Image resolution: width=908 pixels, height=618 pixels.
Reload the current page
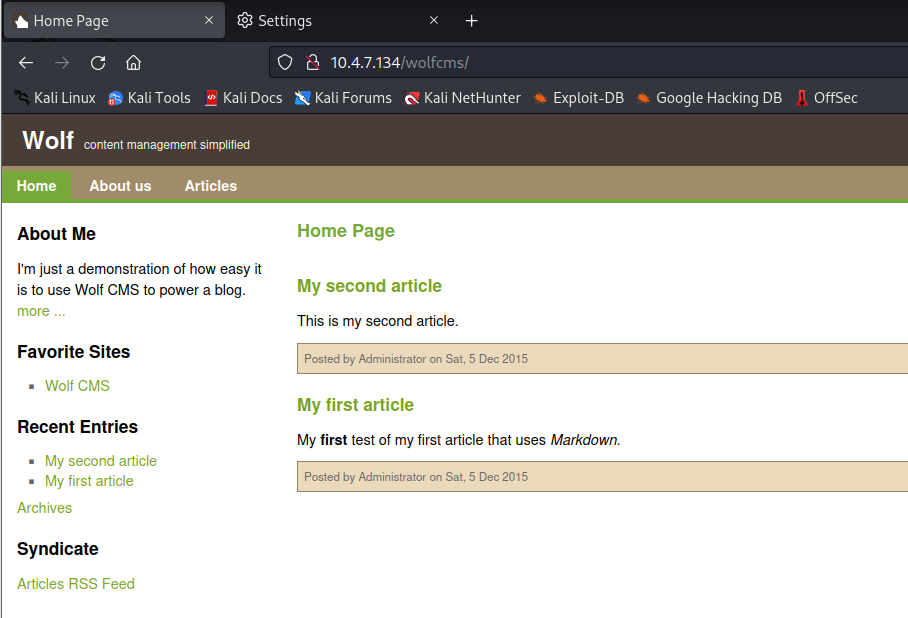tap(98, 63)
